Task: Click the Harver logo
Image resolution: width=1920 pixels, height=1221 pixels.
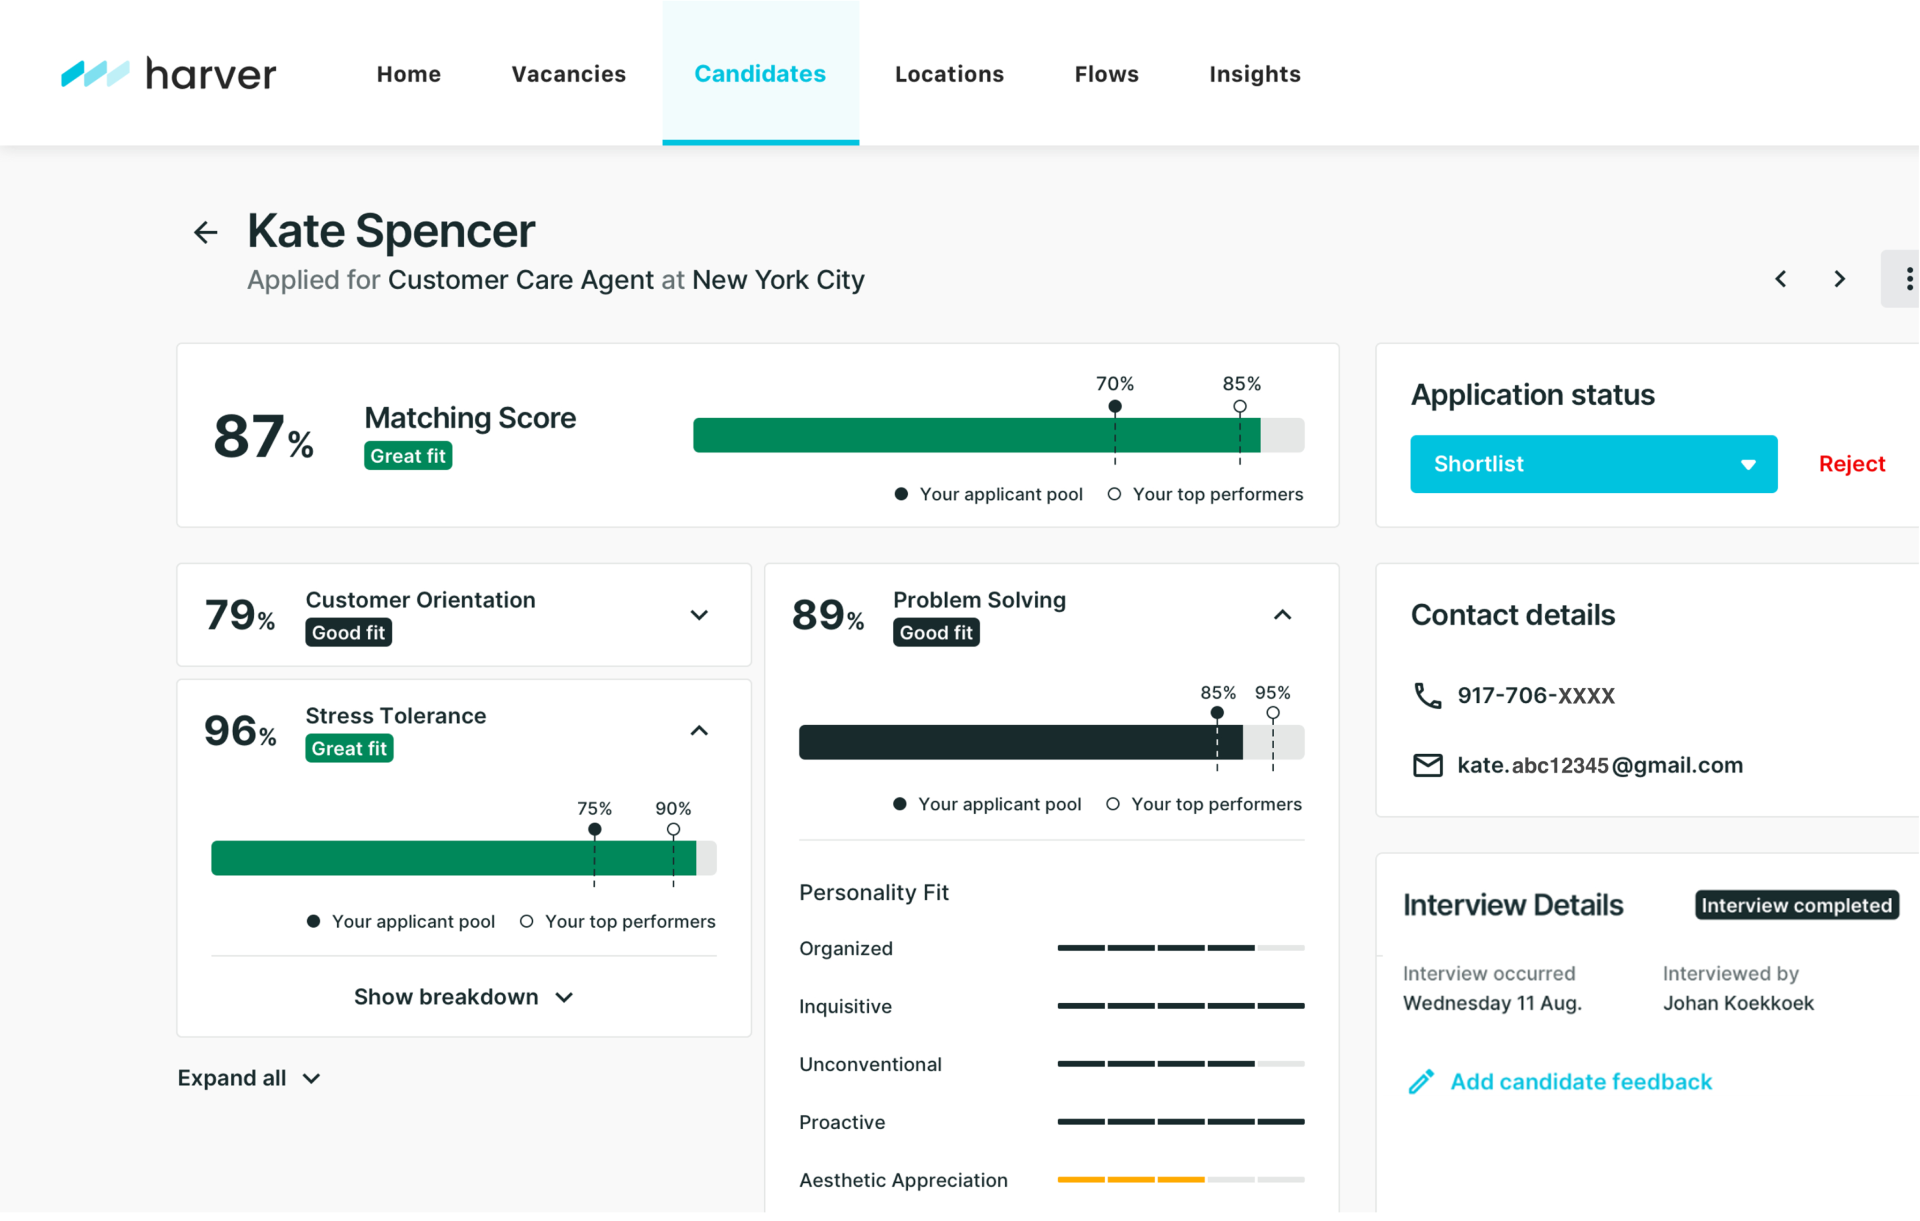Action: pyautogui.click(x=168, y=74)
